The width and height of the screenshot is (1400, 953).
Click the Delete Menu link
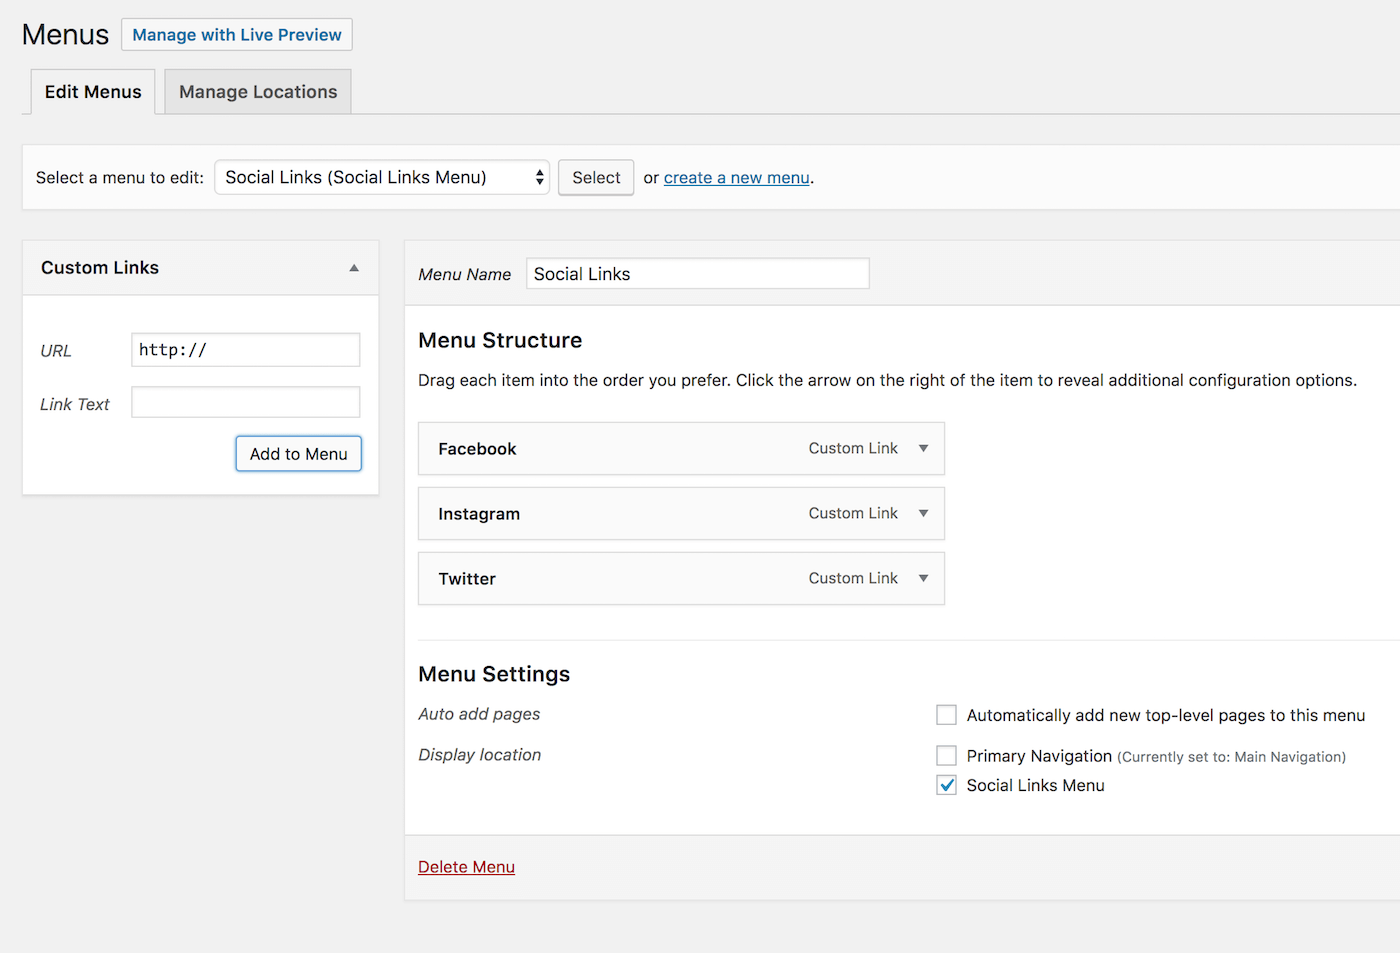(466, 867)
